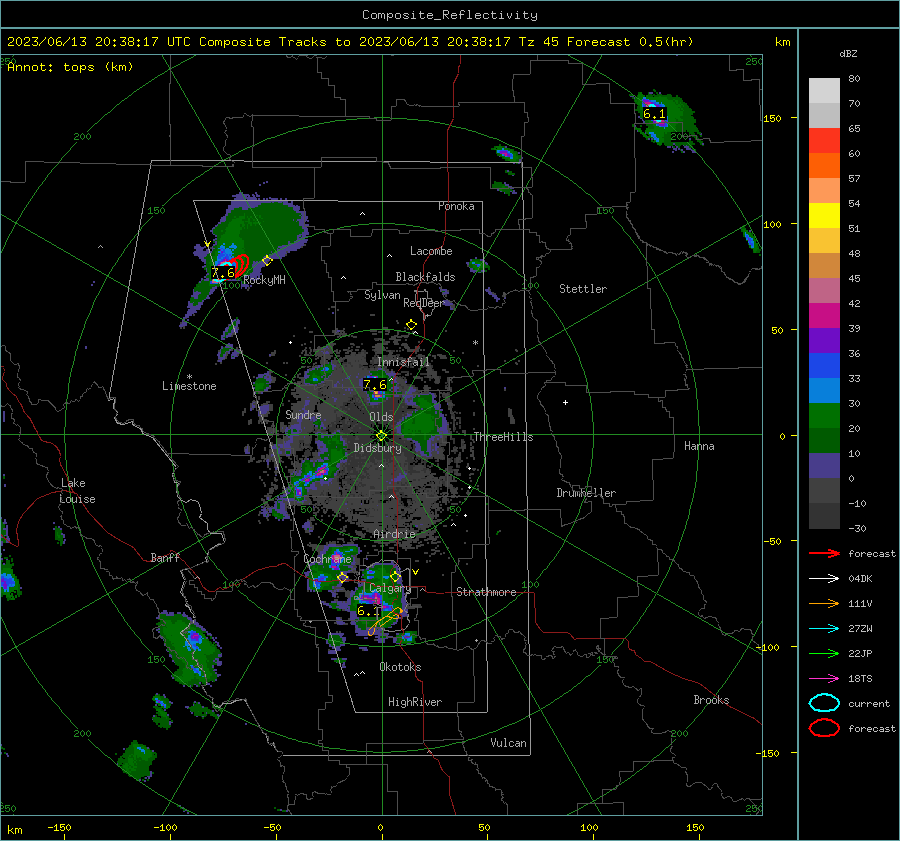Screen dimensions: 900x841
Task: Pick the red swatch on the dBZ scale
Action: pos(824,141)
